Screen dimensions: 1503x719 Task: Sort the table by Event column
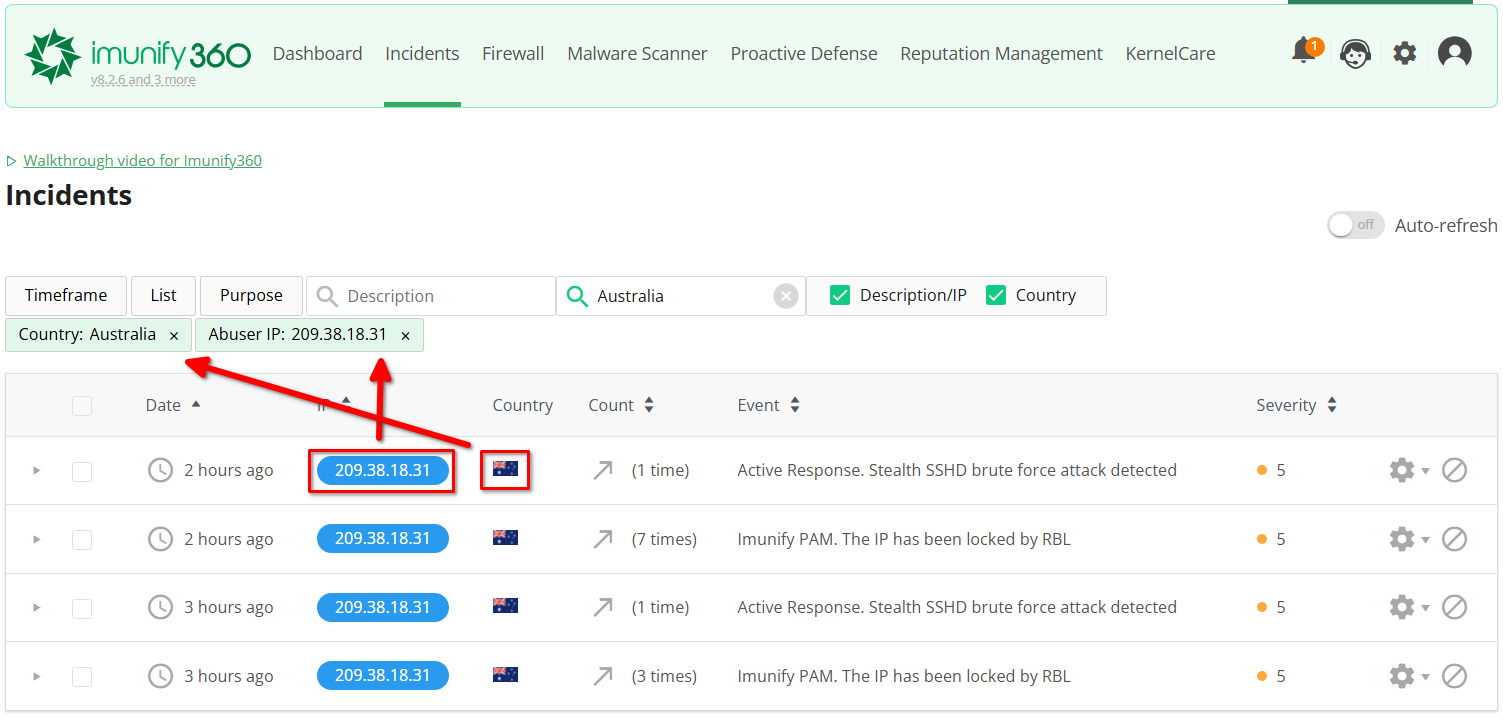pos(768,405)
